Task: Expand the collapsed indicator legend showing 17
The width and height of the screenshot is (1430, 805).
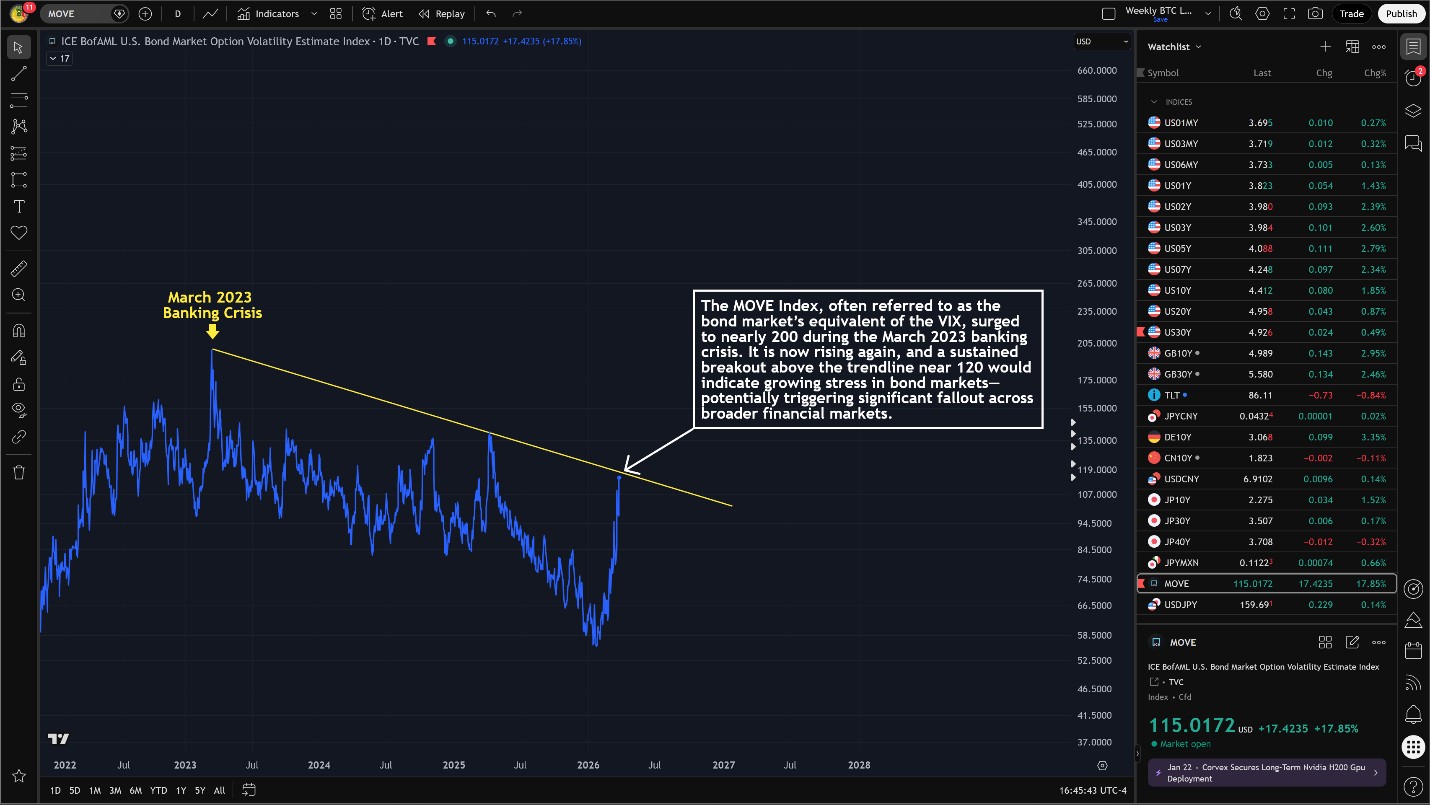Action: (59, 59)
